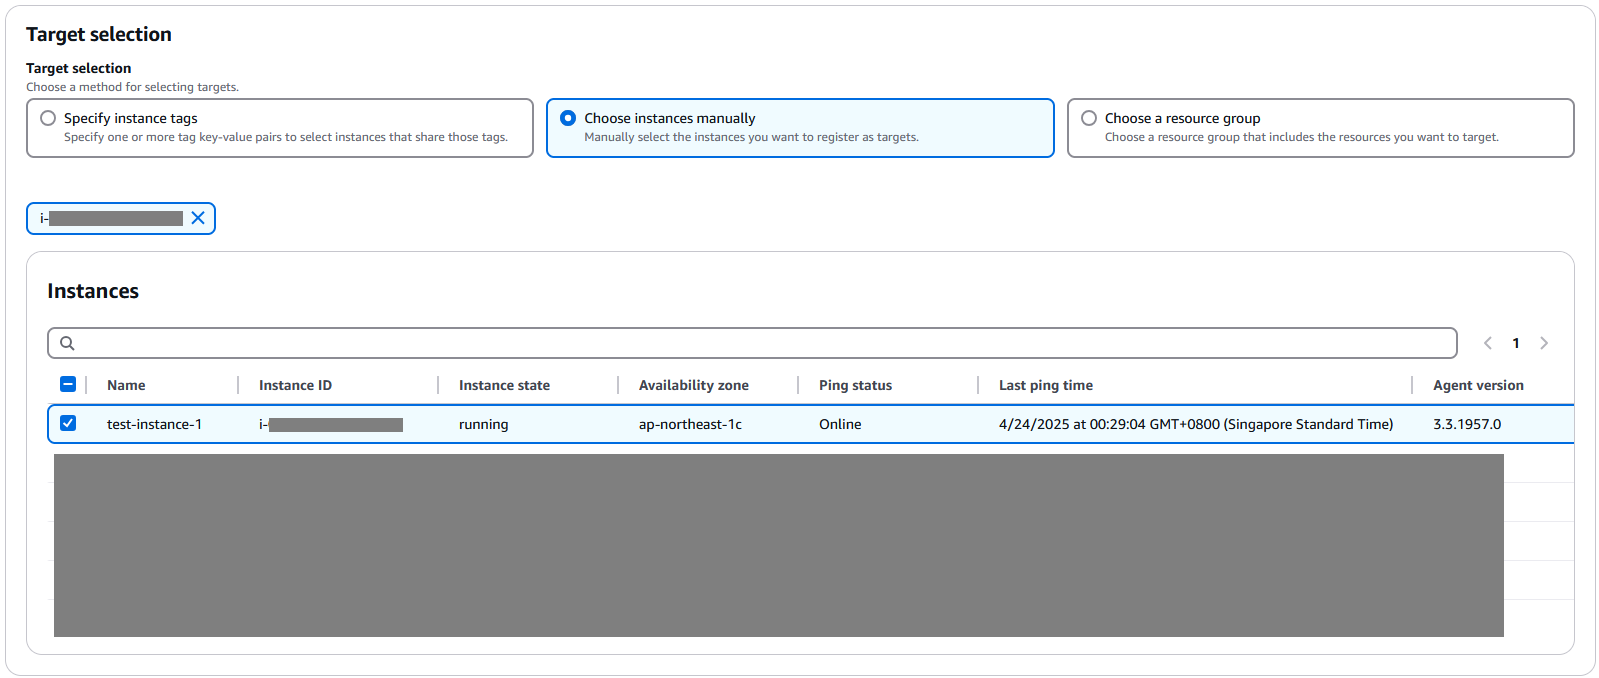Sort by the Ping status column header
Image resolution: width=1599 pixels, height=678 pixels.
coord(855,385)
